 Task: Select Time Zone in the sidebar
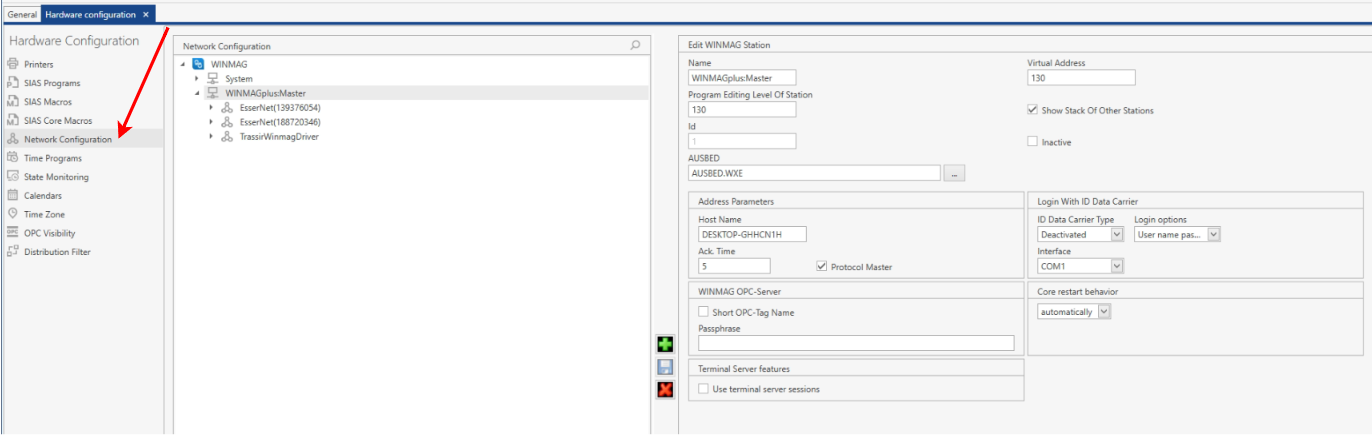(x=43, y=214)
